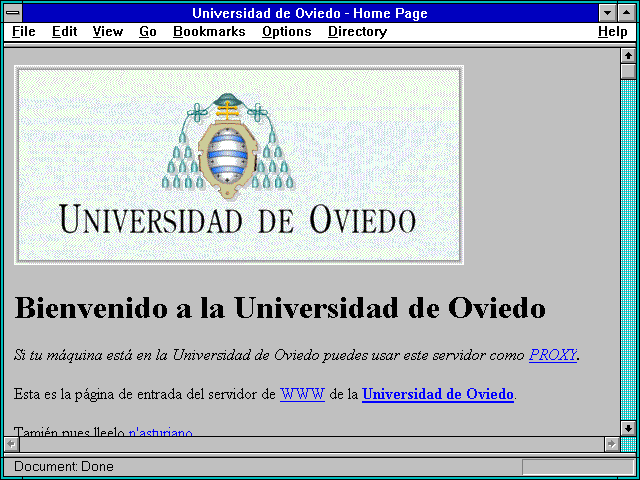Click the horizontal scrollbar left arrow
The image size is (640, 480).
11,444
